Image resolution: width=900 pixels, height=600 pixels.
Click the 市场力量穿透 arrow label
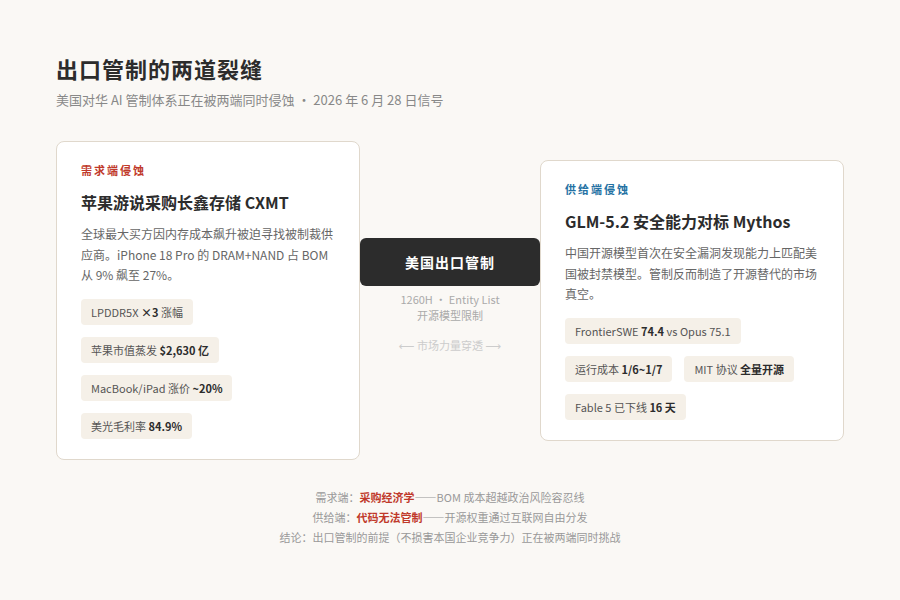(450, 346)
